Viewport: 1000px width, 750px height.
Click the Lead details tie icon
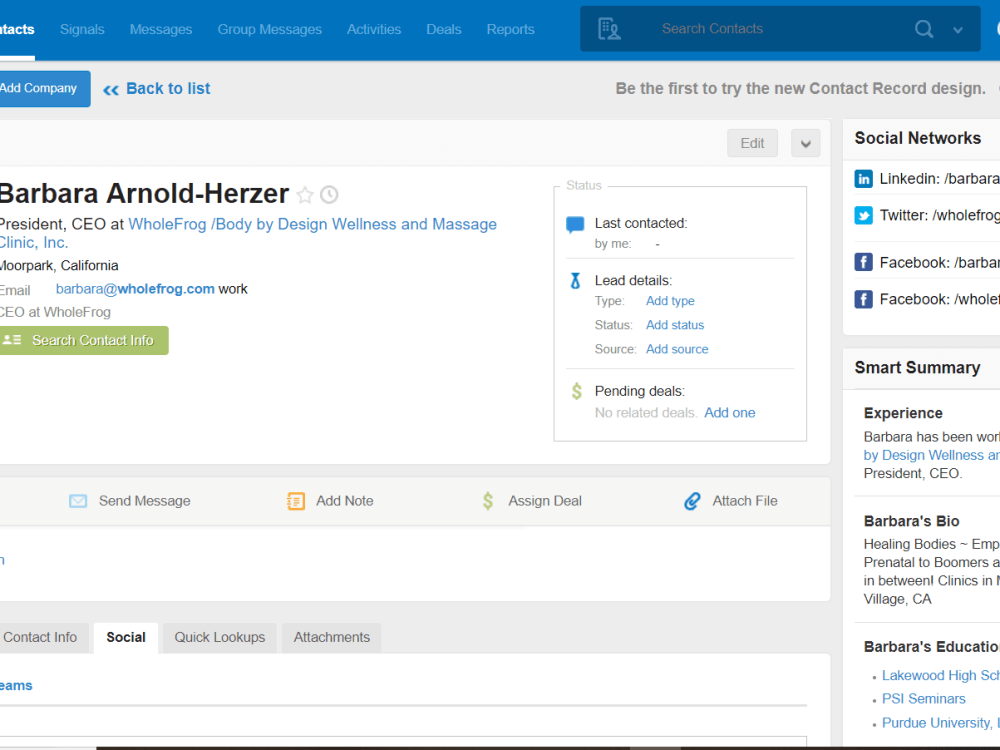tap(575, 281)
